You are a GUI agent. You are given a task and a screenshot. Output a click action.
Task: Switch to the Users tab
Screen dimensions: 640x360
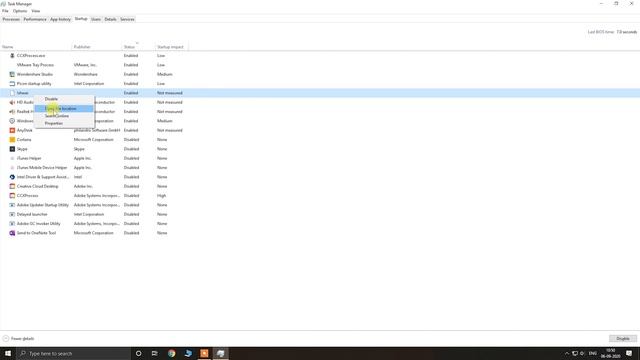pos(96,19)
